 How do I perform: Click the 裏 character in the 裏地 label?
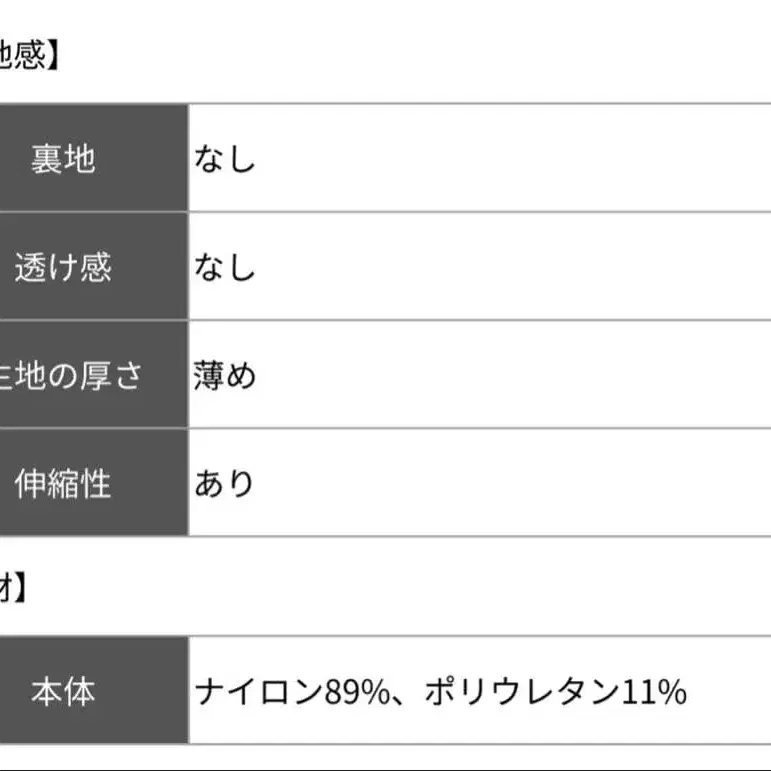[x=46, y=159]
